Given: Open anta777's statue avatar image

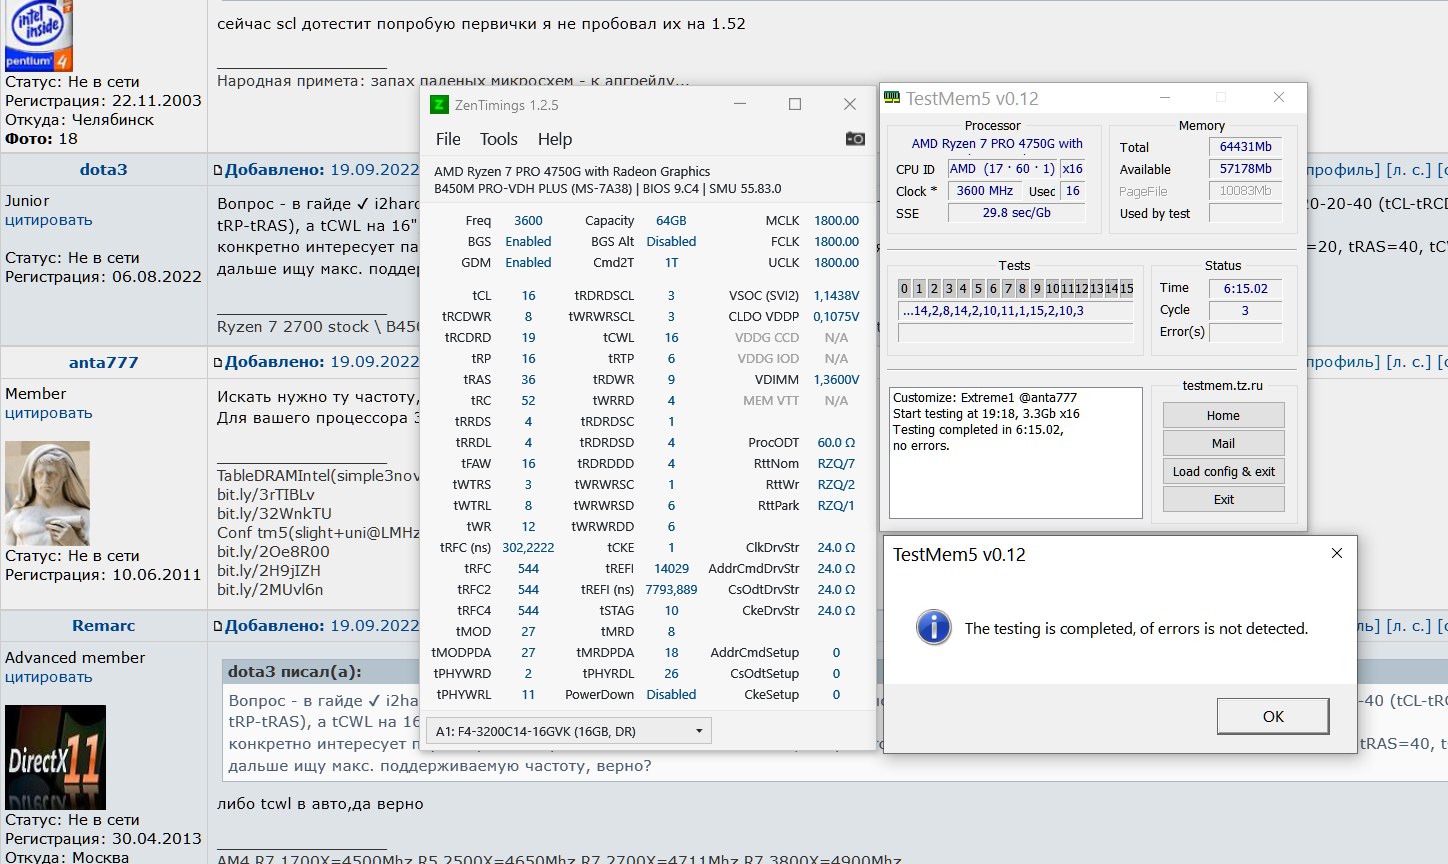Looking at the screenshot, I should click(x=47, y=493).
